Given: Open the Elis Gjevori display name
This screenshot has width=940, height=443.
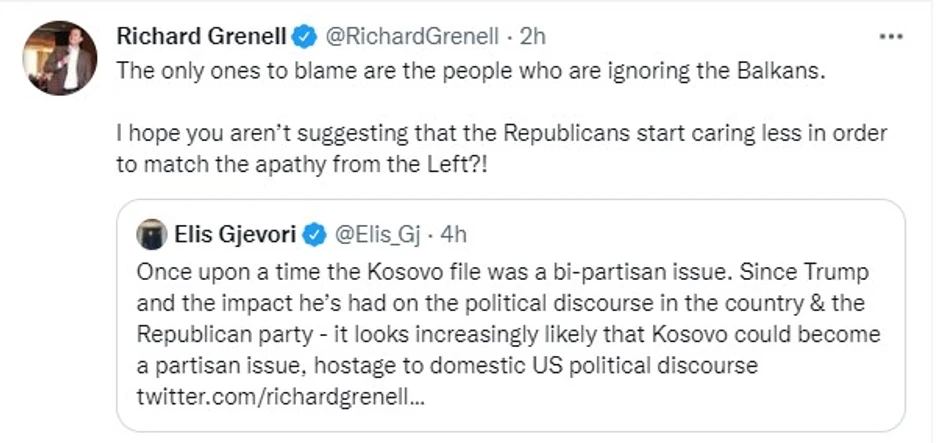Looking at the screenshot, I should point(237,235).
